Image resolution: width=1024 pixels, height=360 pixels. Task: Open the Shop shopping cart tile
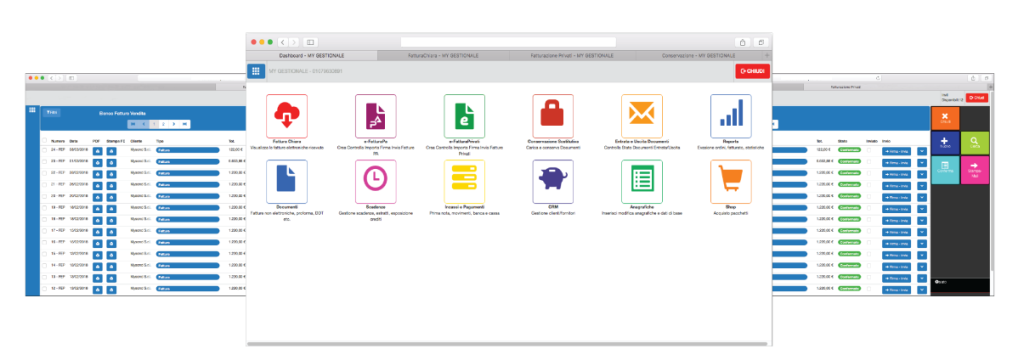click(x=731, y=181)
